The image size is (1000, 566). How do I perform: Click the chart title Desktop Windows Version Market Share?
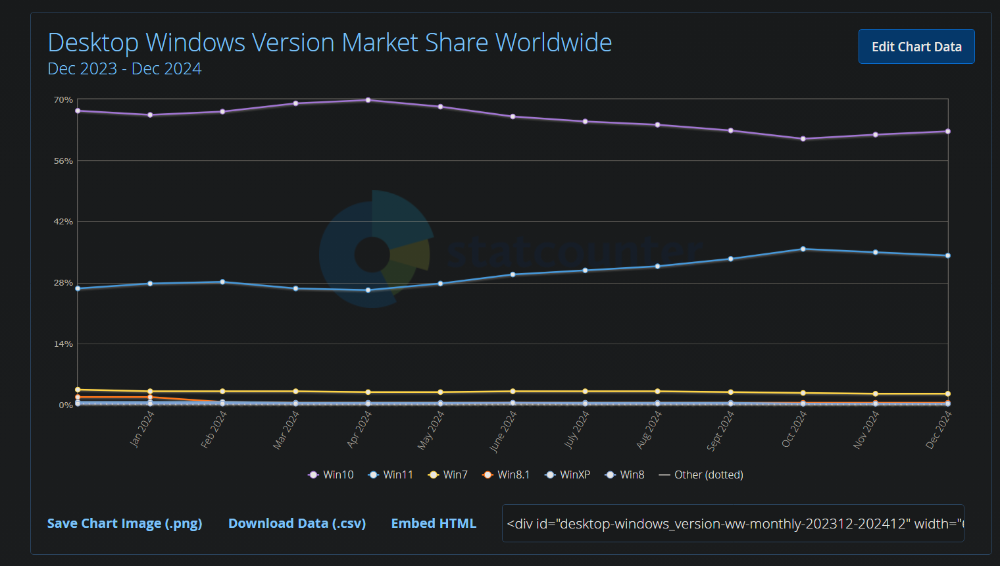[x=330, y=43]
